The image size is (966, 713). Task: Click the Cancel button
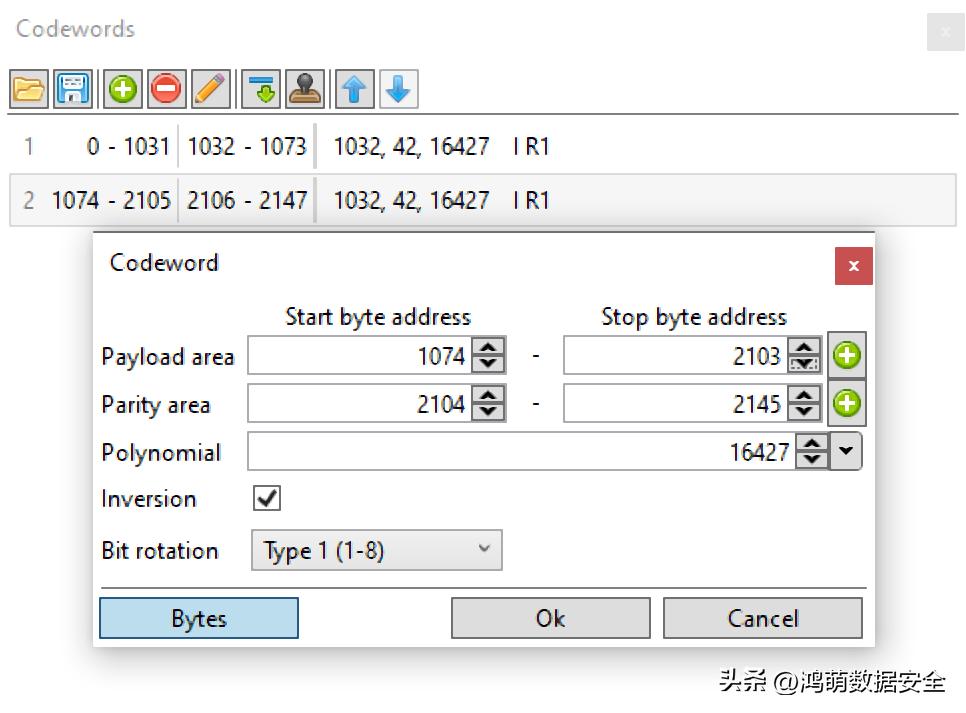[x=763, y=618]
